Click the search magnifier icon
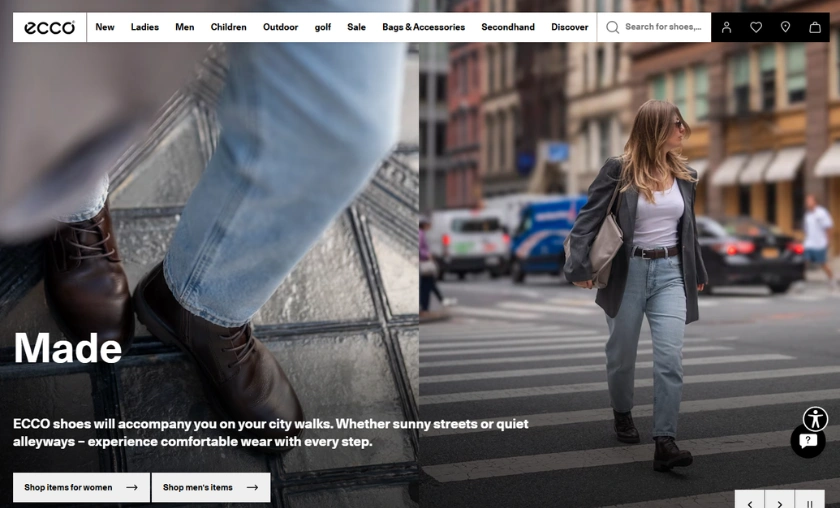Screen dimensions: 840x508 pos(612,27)
